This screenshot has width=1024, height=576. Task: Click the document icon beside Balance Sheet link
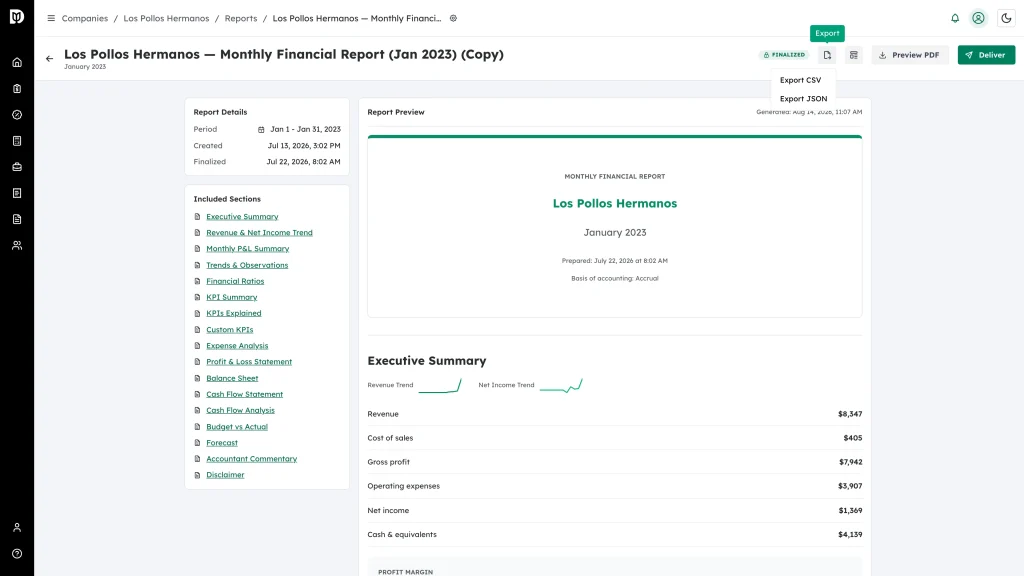tap(197, 378)
